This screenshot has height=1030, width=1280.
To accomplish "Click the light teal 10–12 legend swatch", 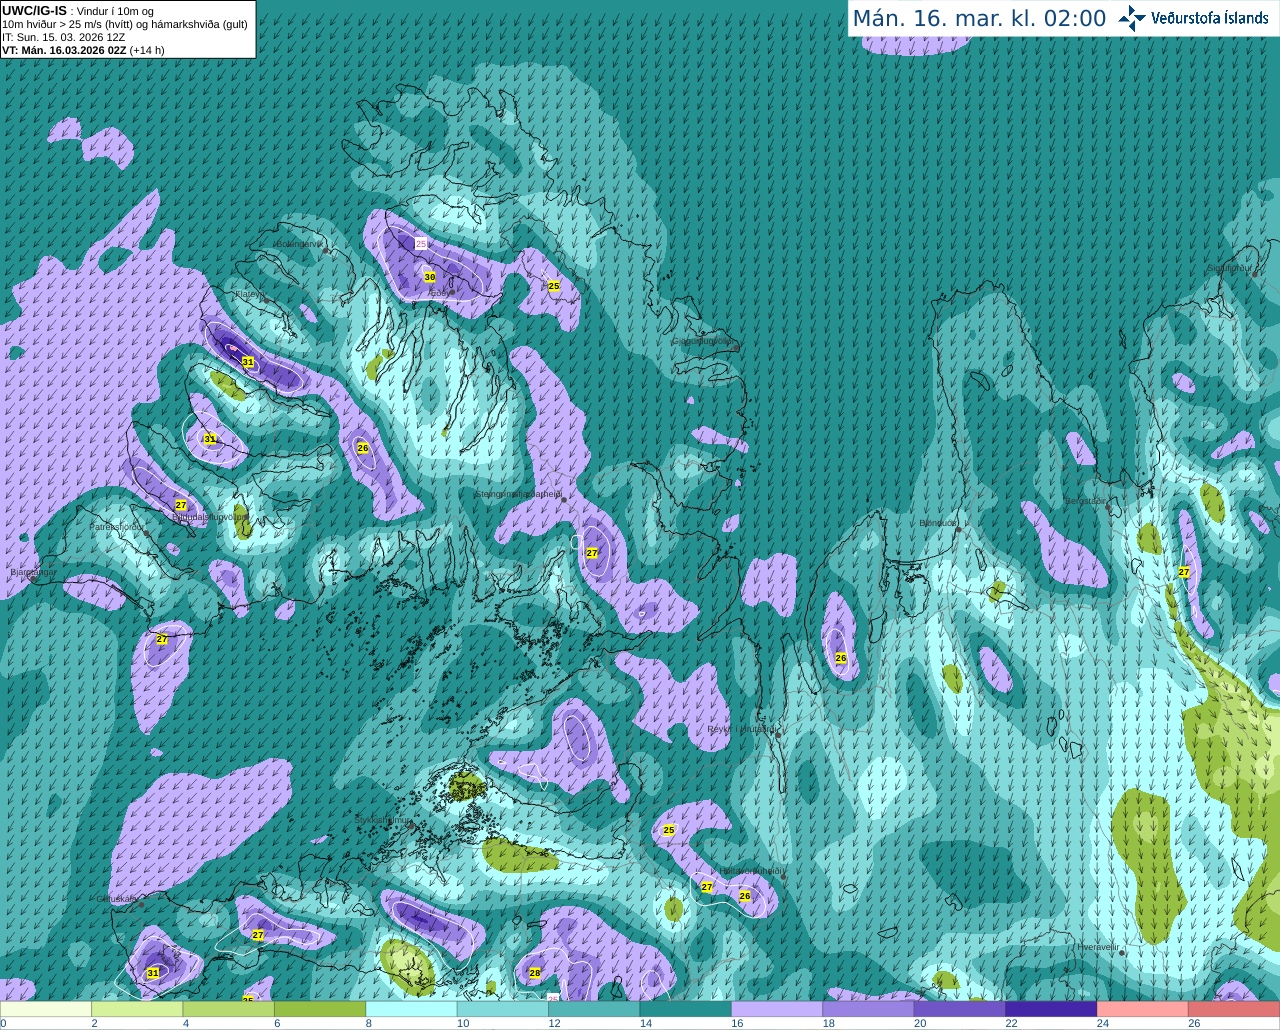I will click(503, 1009).
